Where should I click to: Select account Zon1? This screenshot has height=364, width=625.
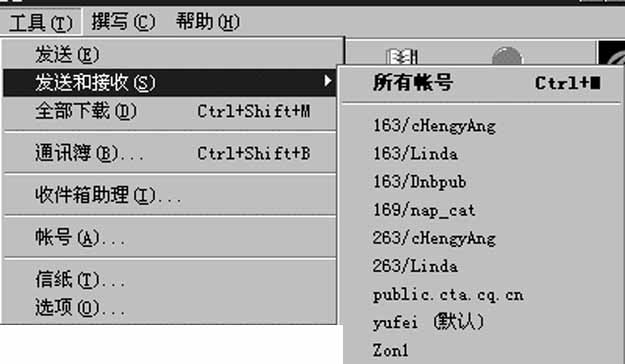(x=481, y=350)
